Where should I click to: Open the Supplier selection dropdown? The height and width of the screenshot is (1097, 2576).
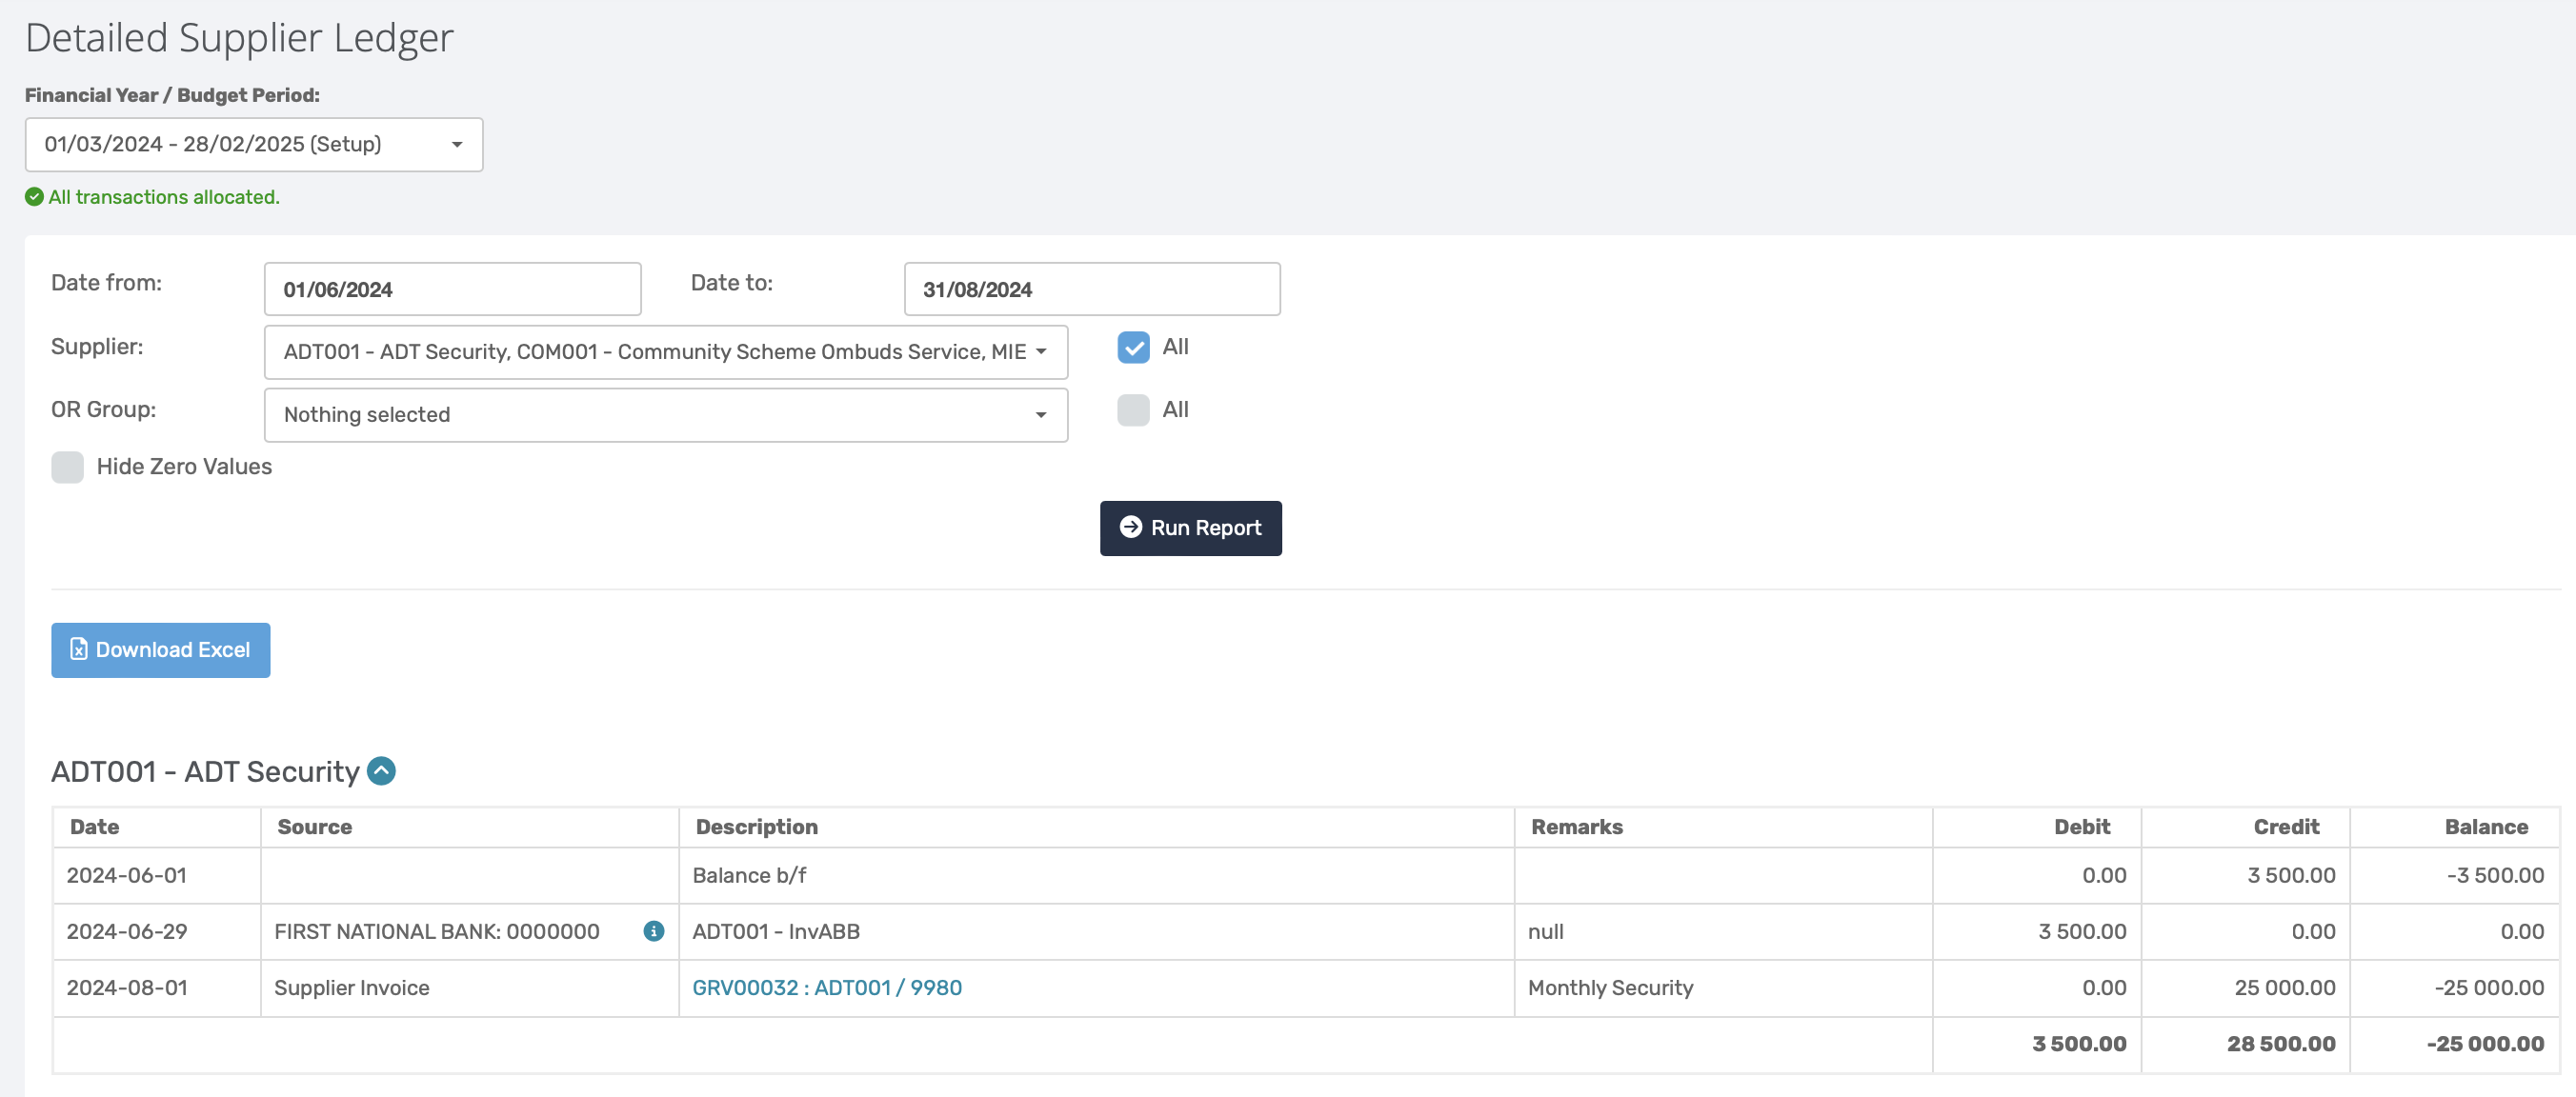pyautogui.click(x=665, y=352)
